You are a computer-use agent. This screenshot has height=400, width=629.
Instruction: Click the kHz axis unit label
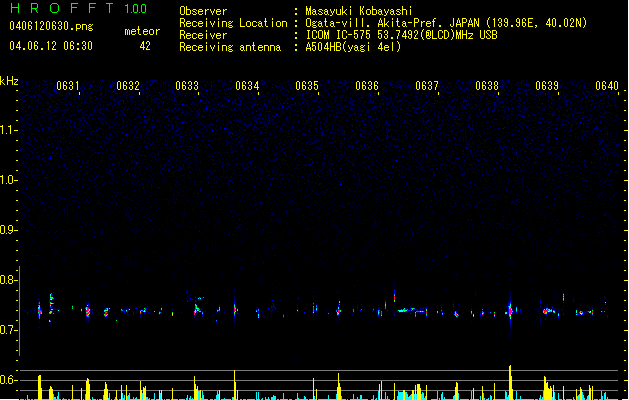pos(9,81)
